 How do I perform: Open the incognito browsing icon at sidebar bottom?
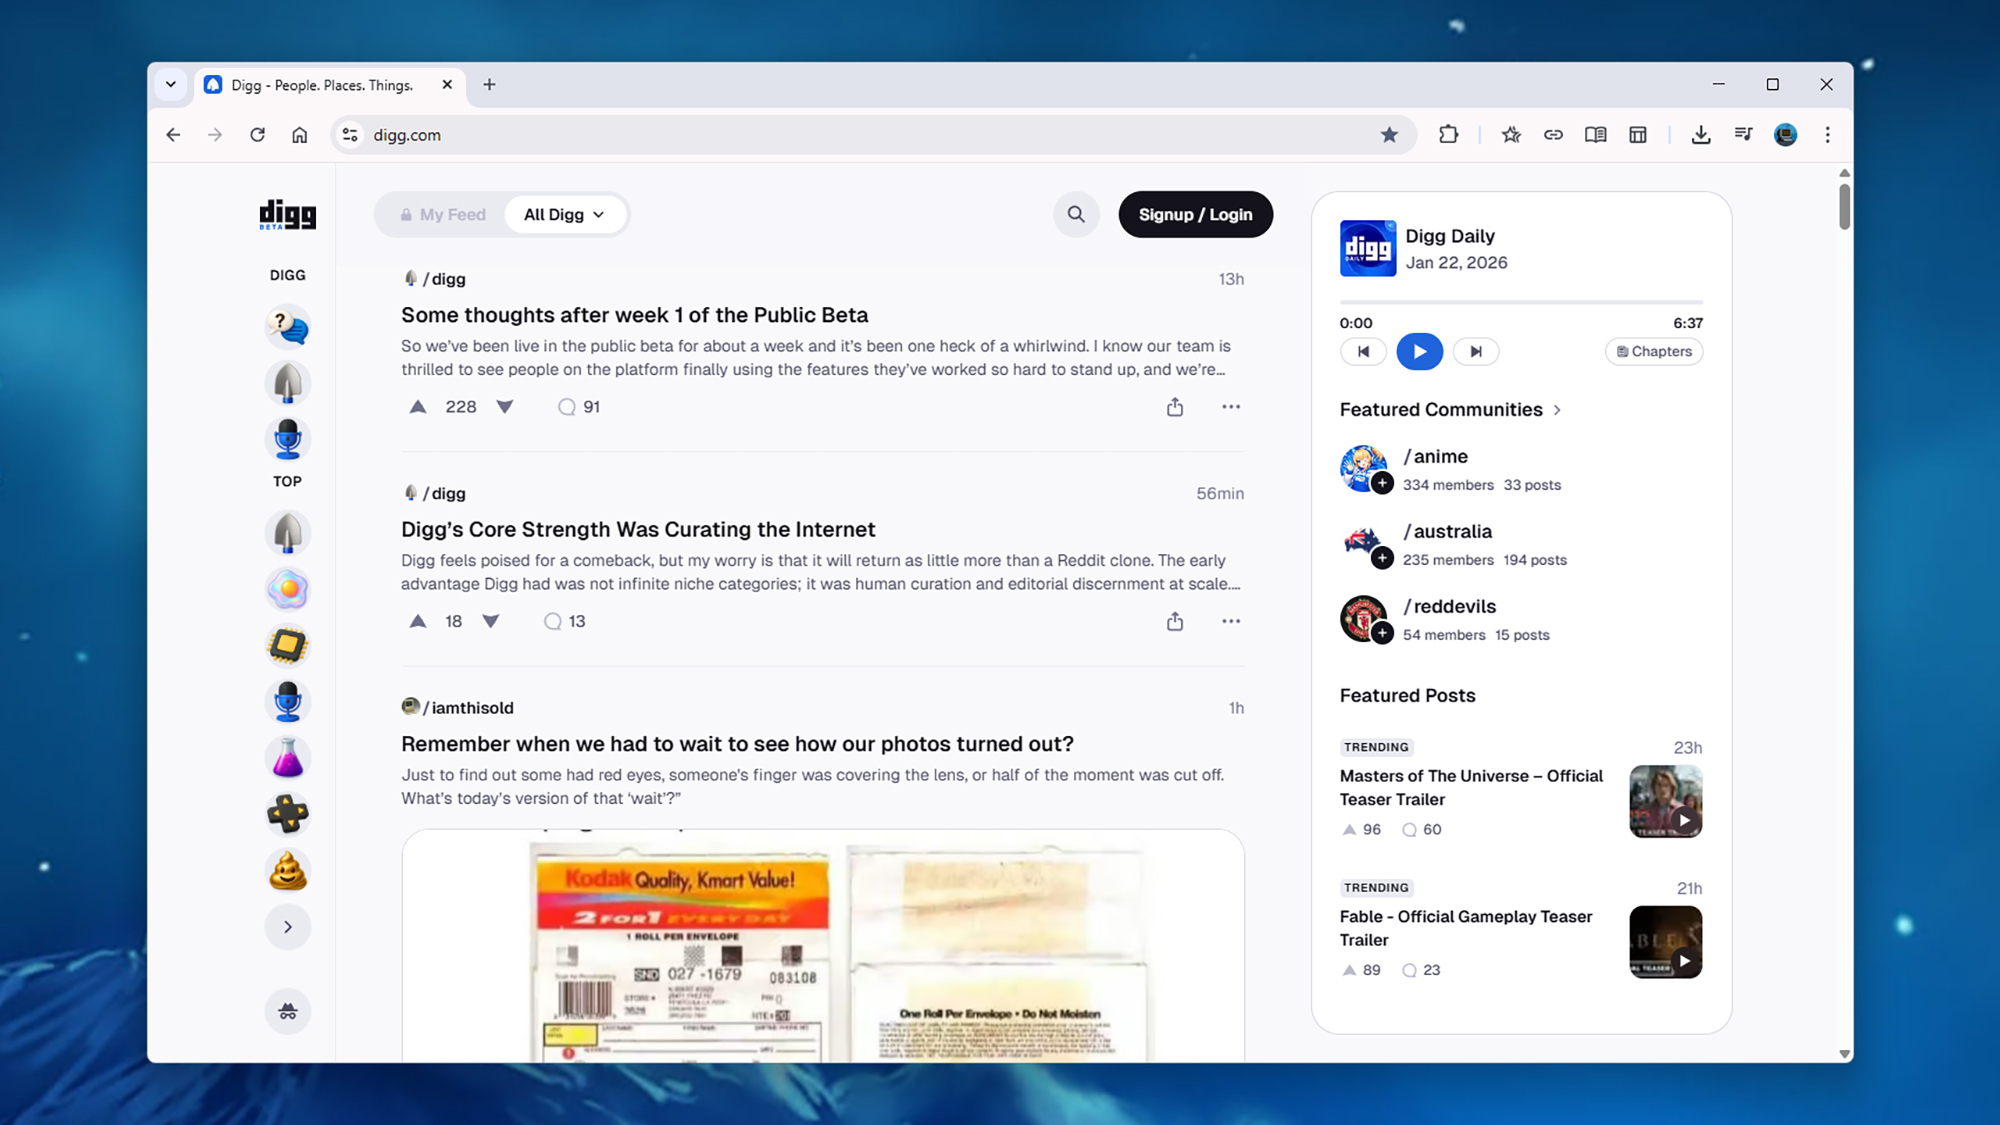287,1011
